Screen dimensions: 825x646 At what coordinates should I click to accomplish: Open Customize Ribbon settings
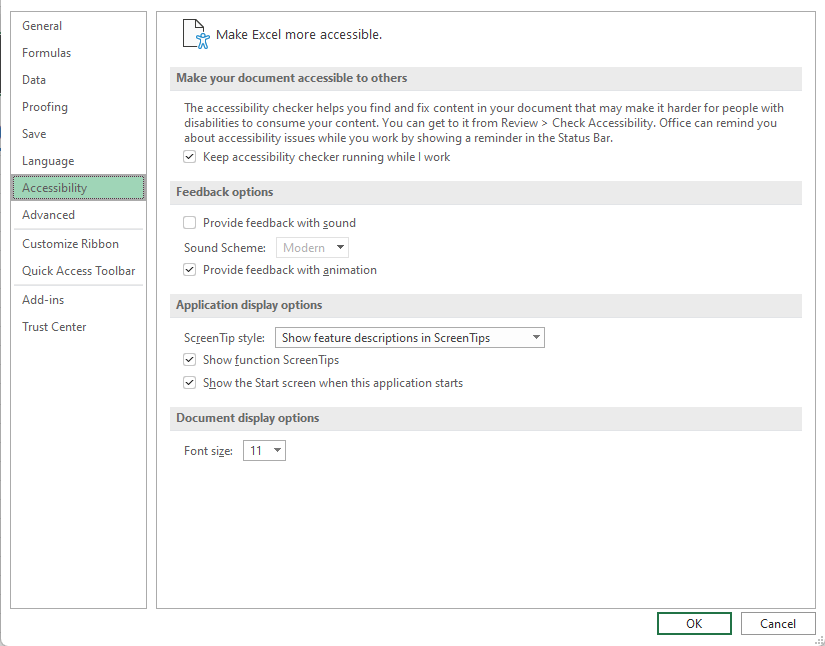point(78,244)
